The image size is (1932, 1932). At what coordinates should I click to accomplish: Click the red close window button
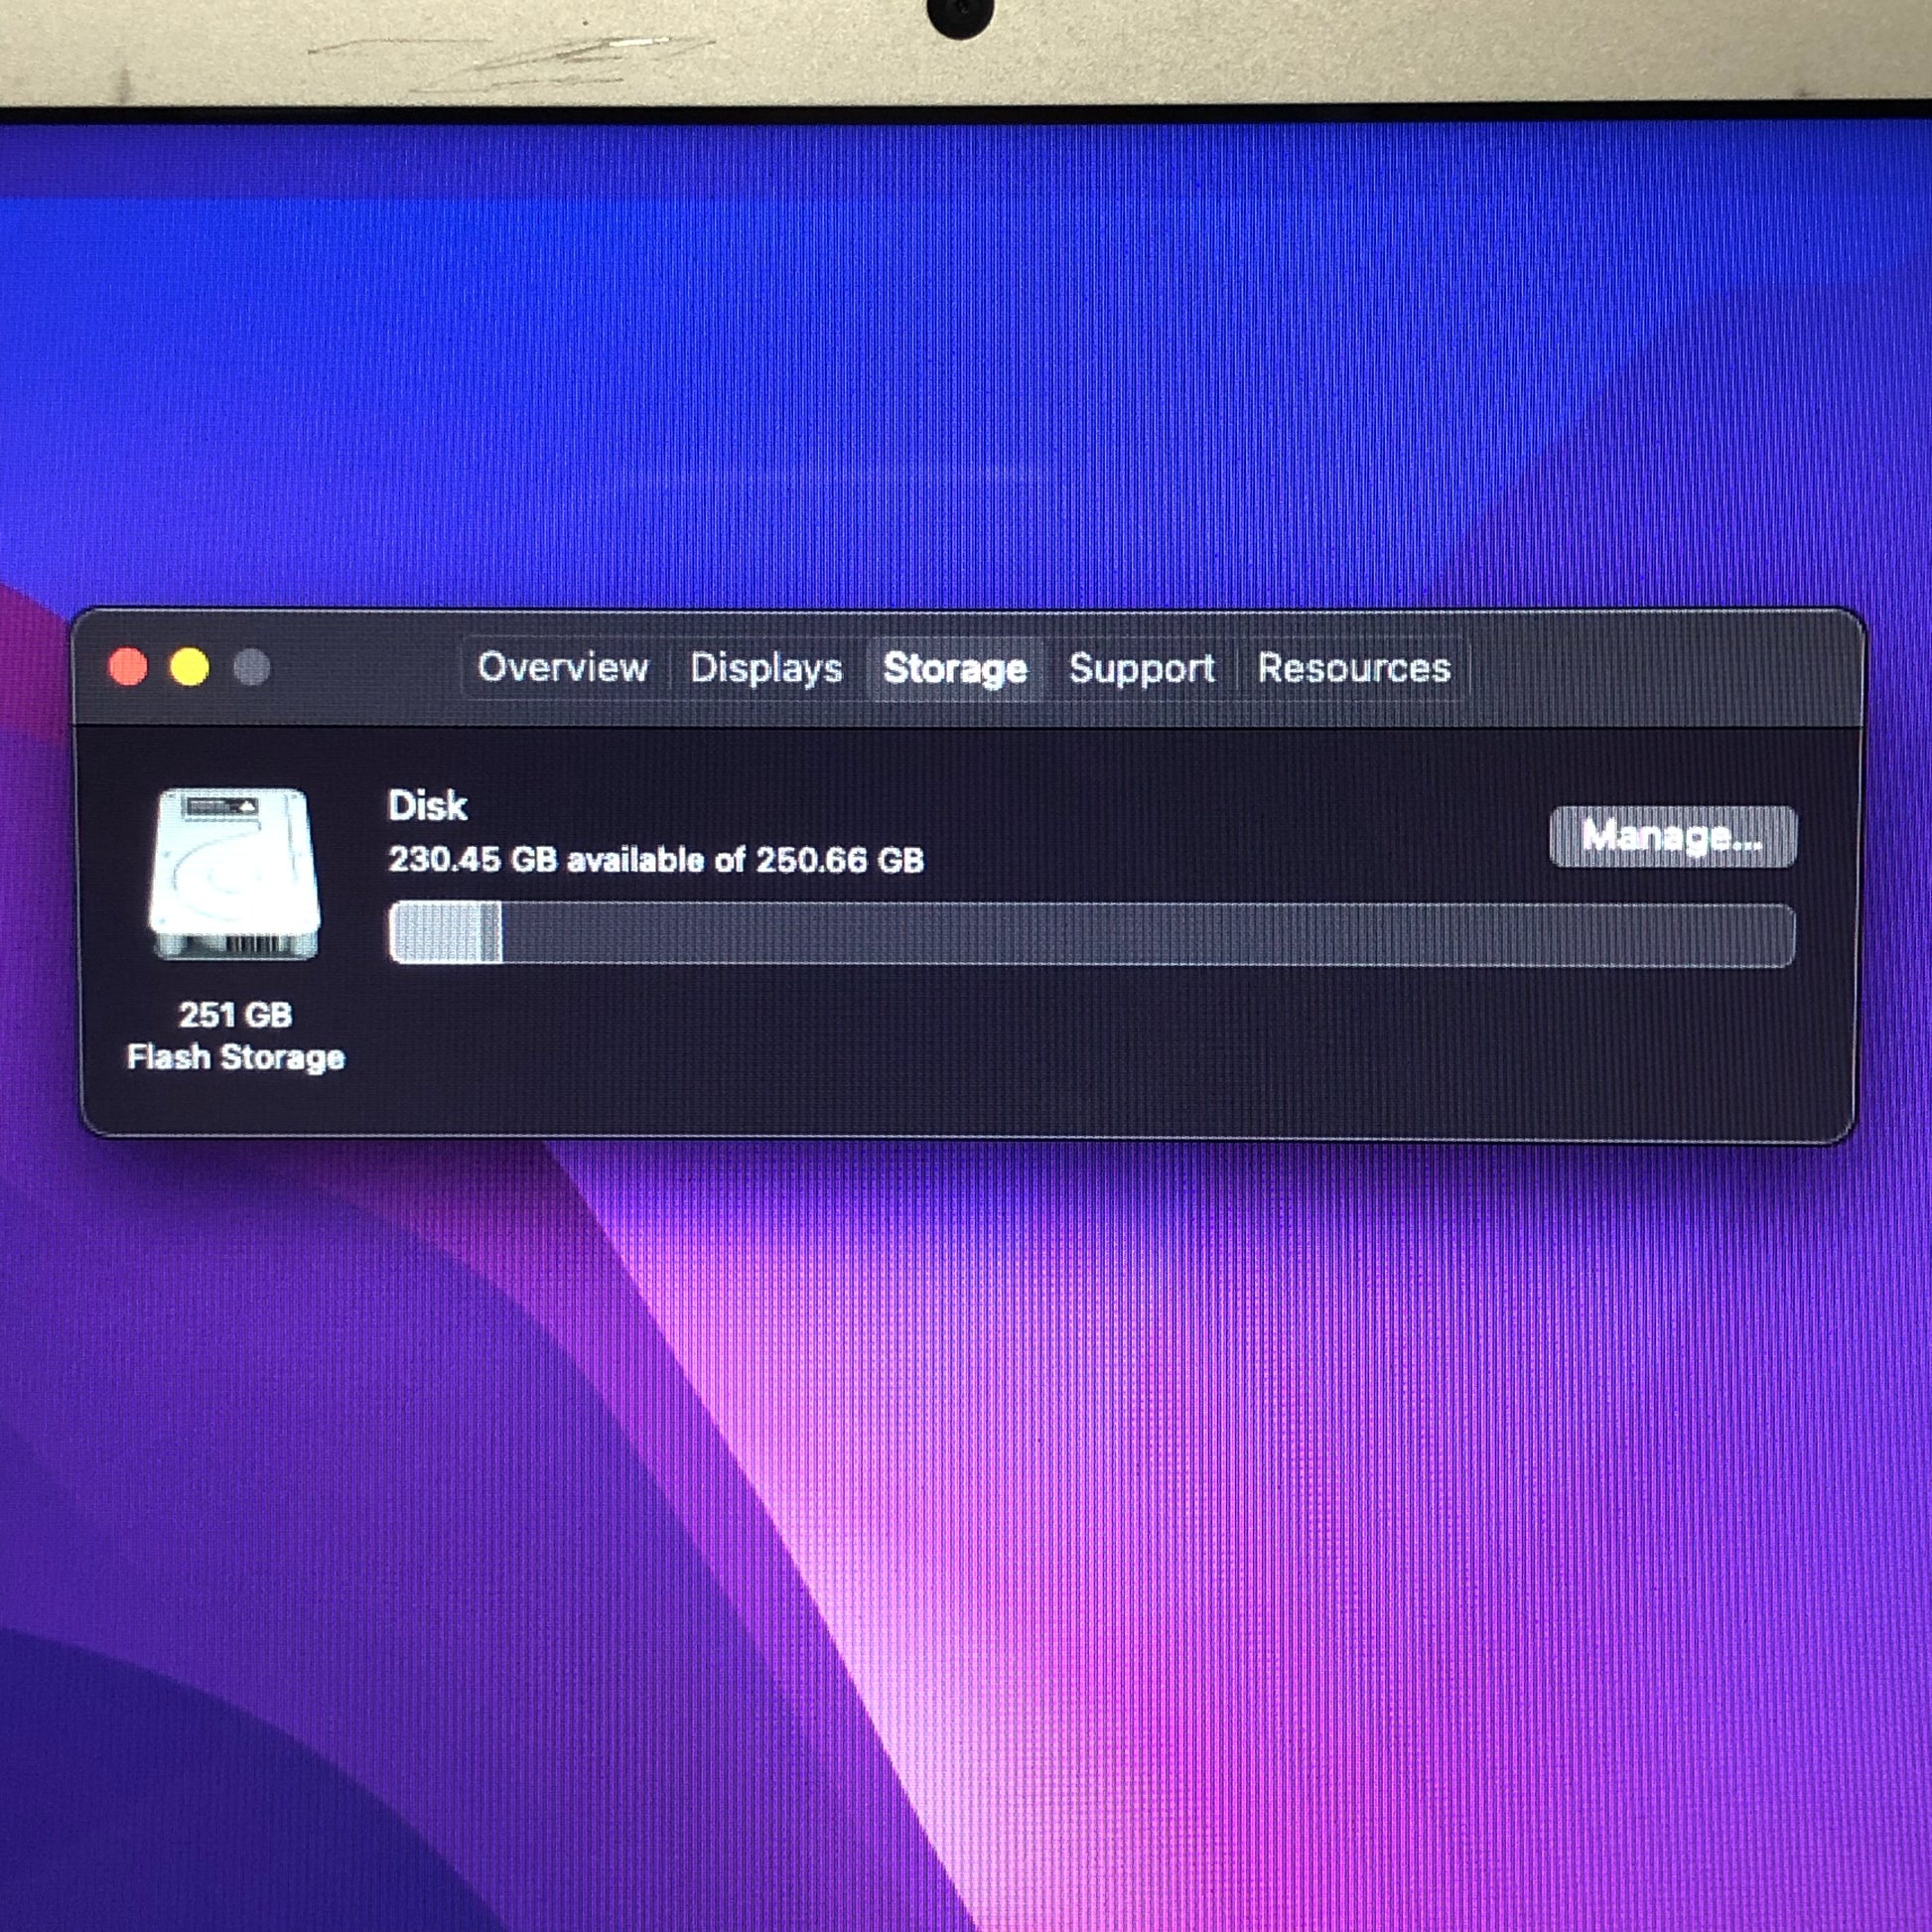coord(128,667)
